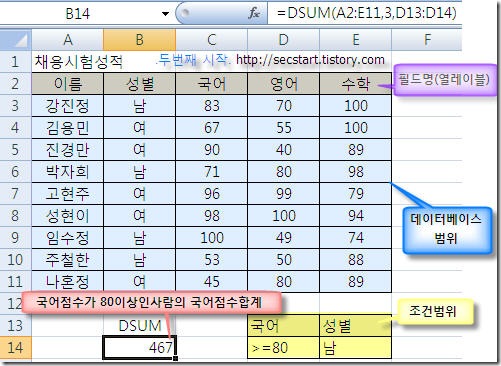Select the >=80 criteria cell
Viewport: 501px width, 366px height.
coord(283,348)
